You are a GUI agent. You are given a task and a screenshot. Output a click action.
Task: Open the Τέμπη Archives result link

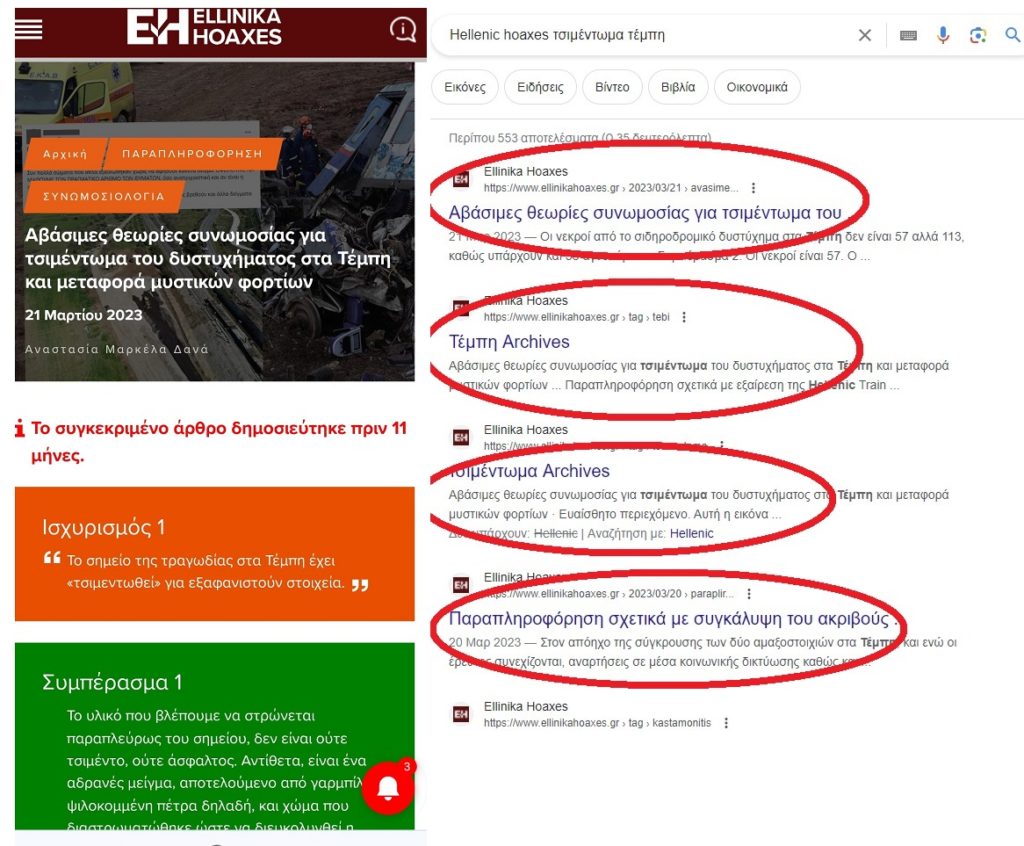click(509, 342)
